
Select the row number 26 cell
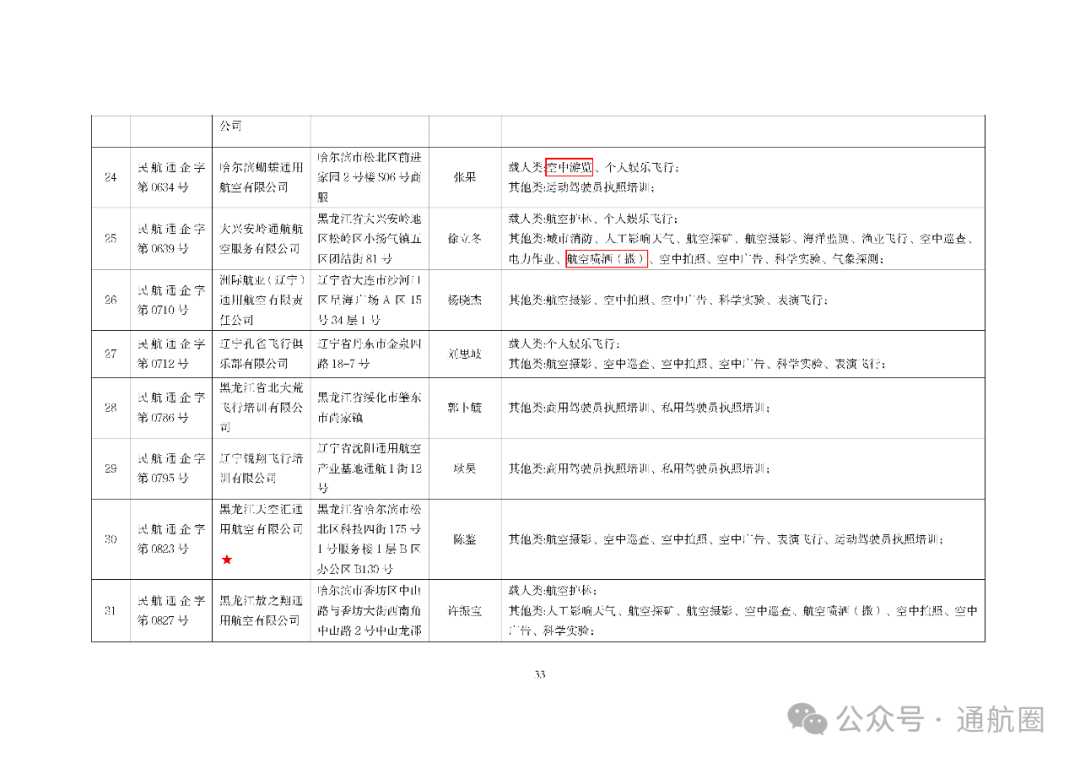click(x=112, y=300)
